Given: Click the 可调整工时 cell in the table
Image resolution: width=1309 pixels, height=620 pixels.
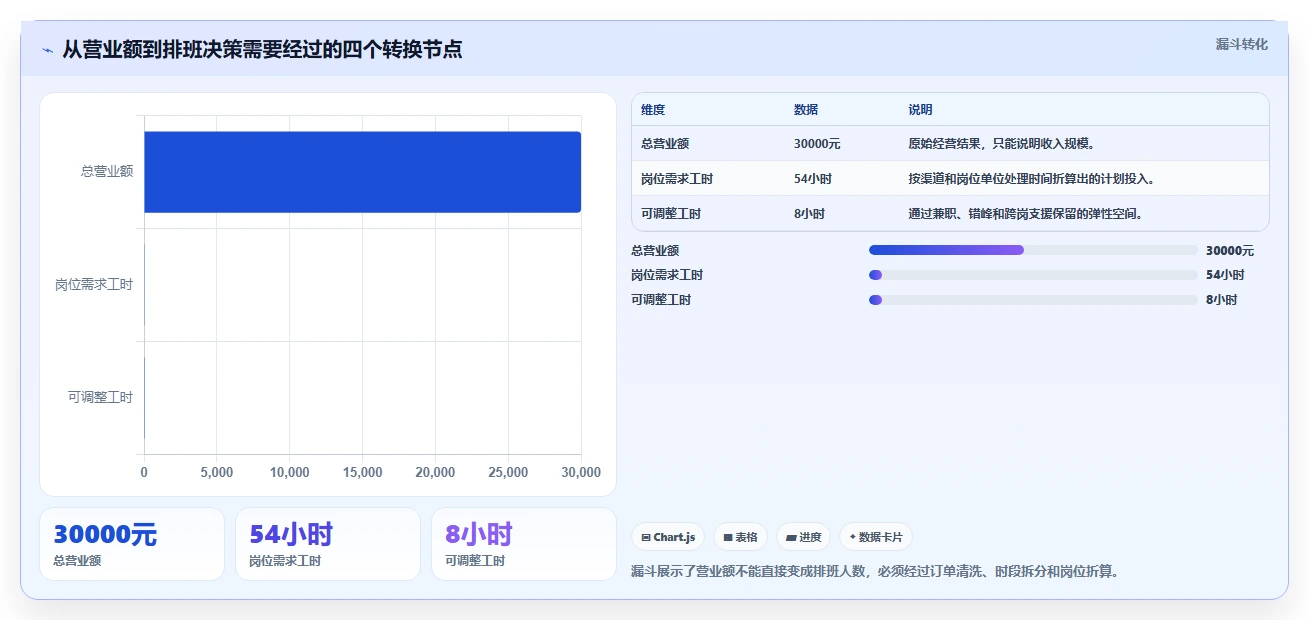Looking at the screenshot, I should coord(671,214).
